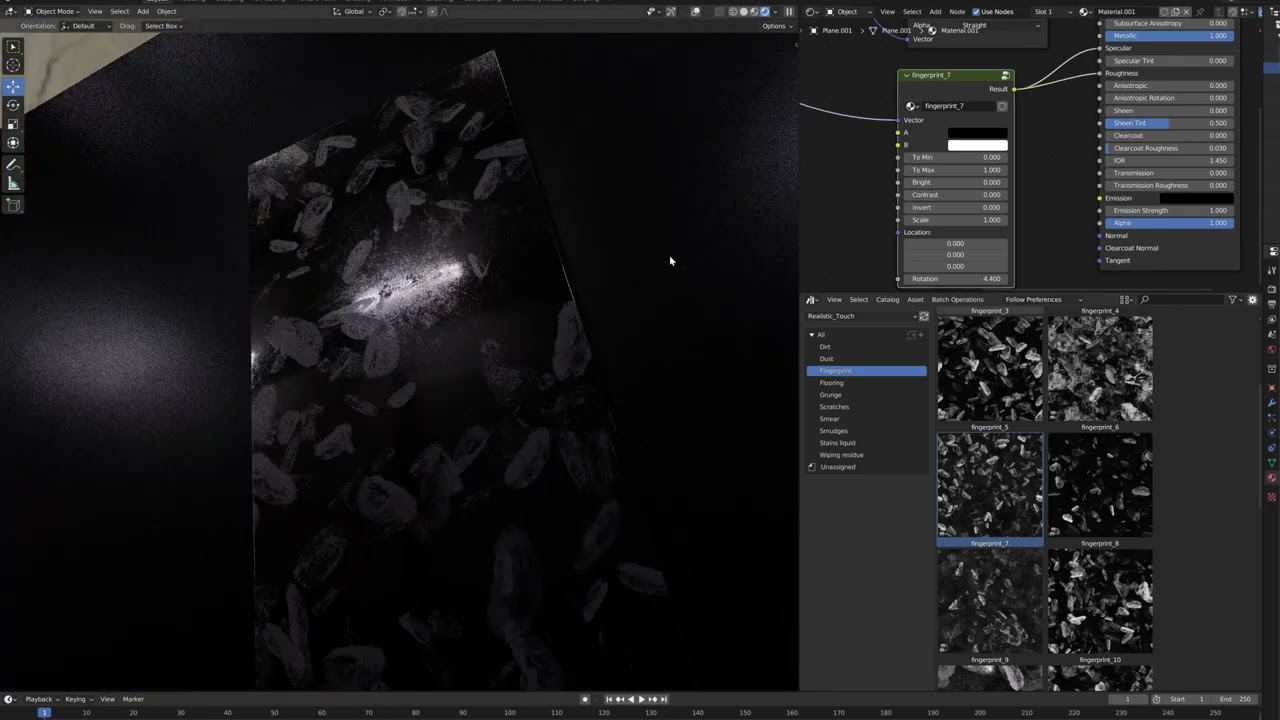1280x720 pixels.
Task: Activate the Scale tool
Action: [13, 124]
